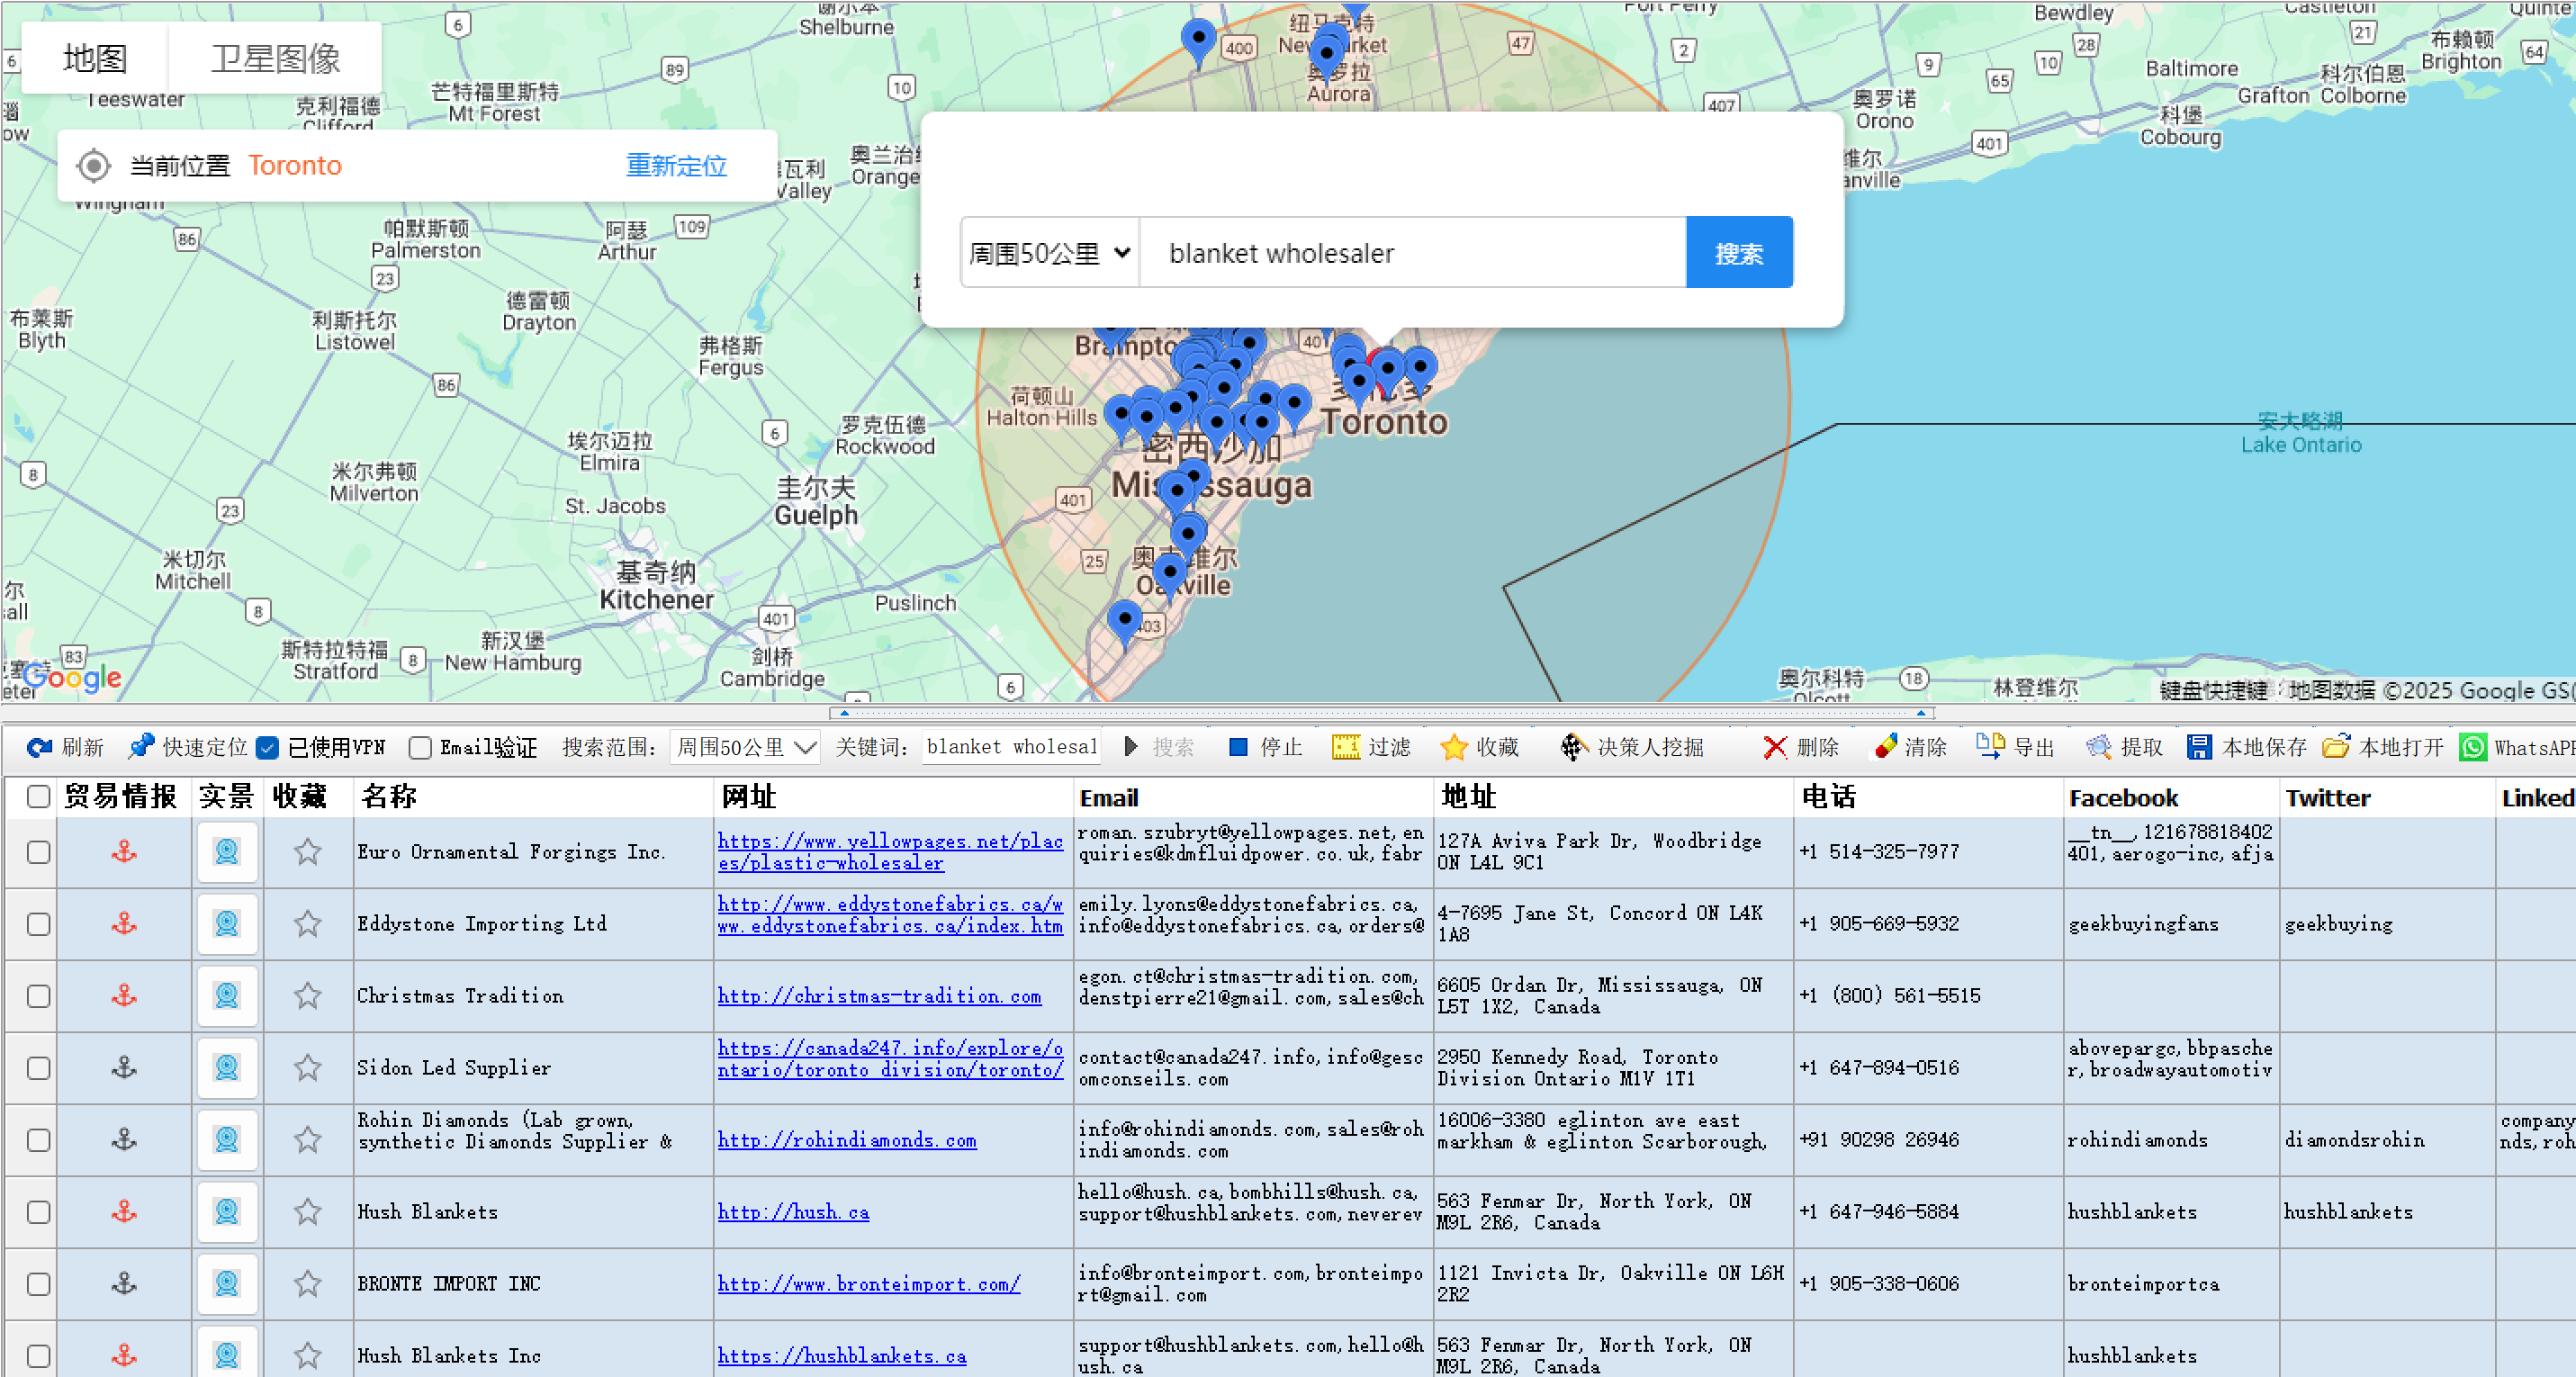Click the current location target icon
This screenshot has height=1377, width=2576.
[x=94, y=166]
